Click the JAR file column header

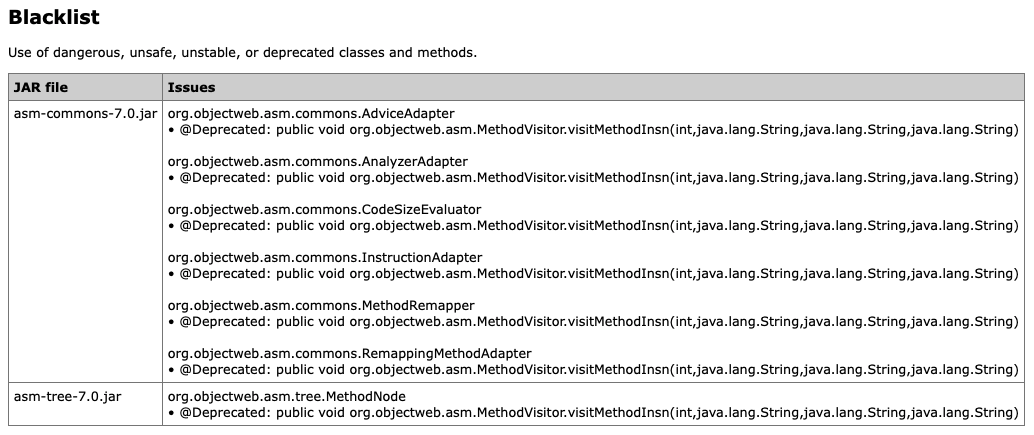tap(41, 87)
